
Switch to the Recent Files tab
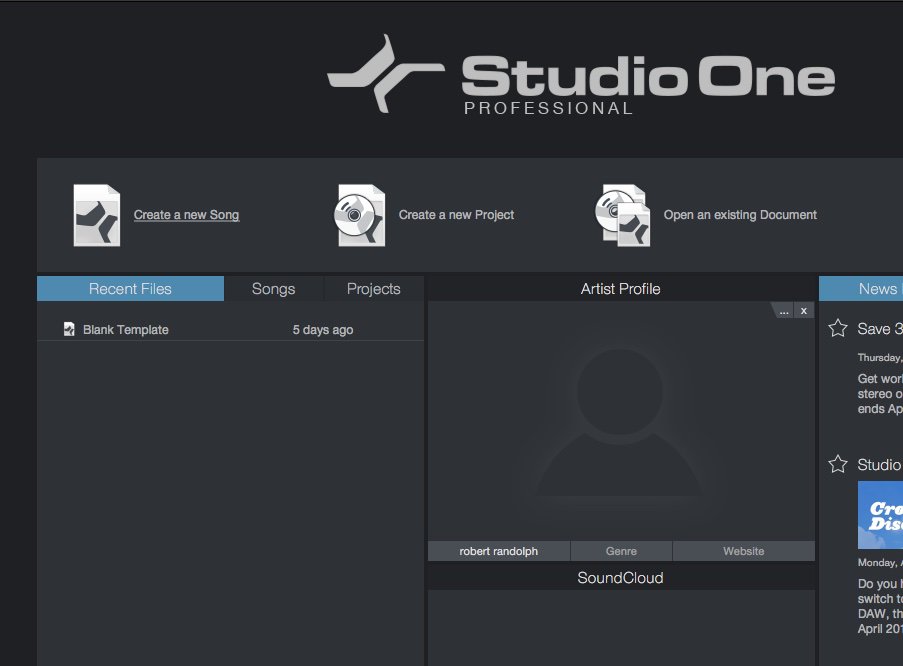click(x=130, y=289)
